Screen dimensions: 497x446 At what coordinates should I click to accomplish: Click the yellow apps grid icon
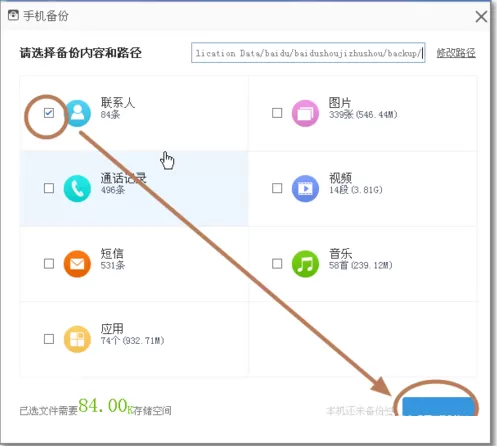pos(77,339)
